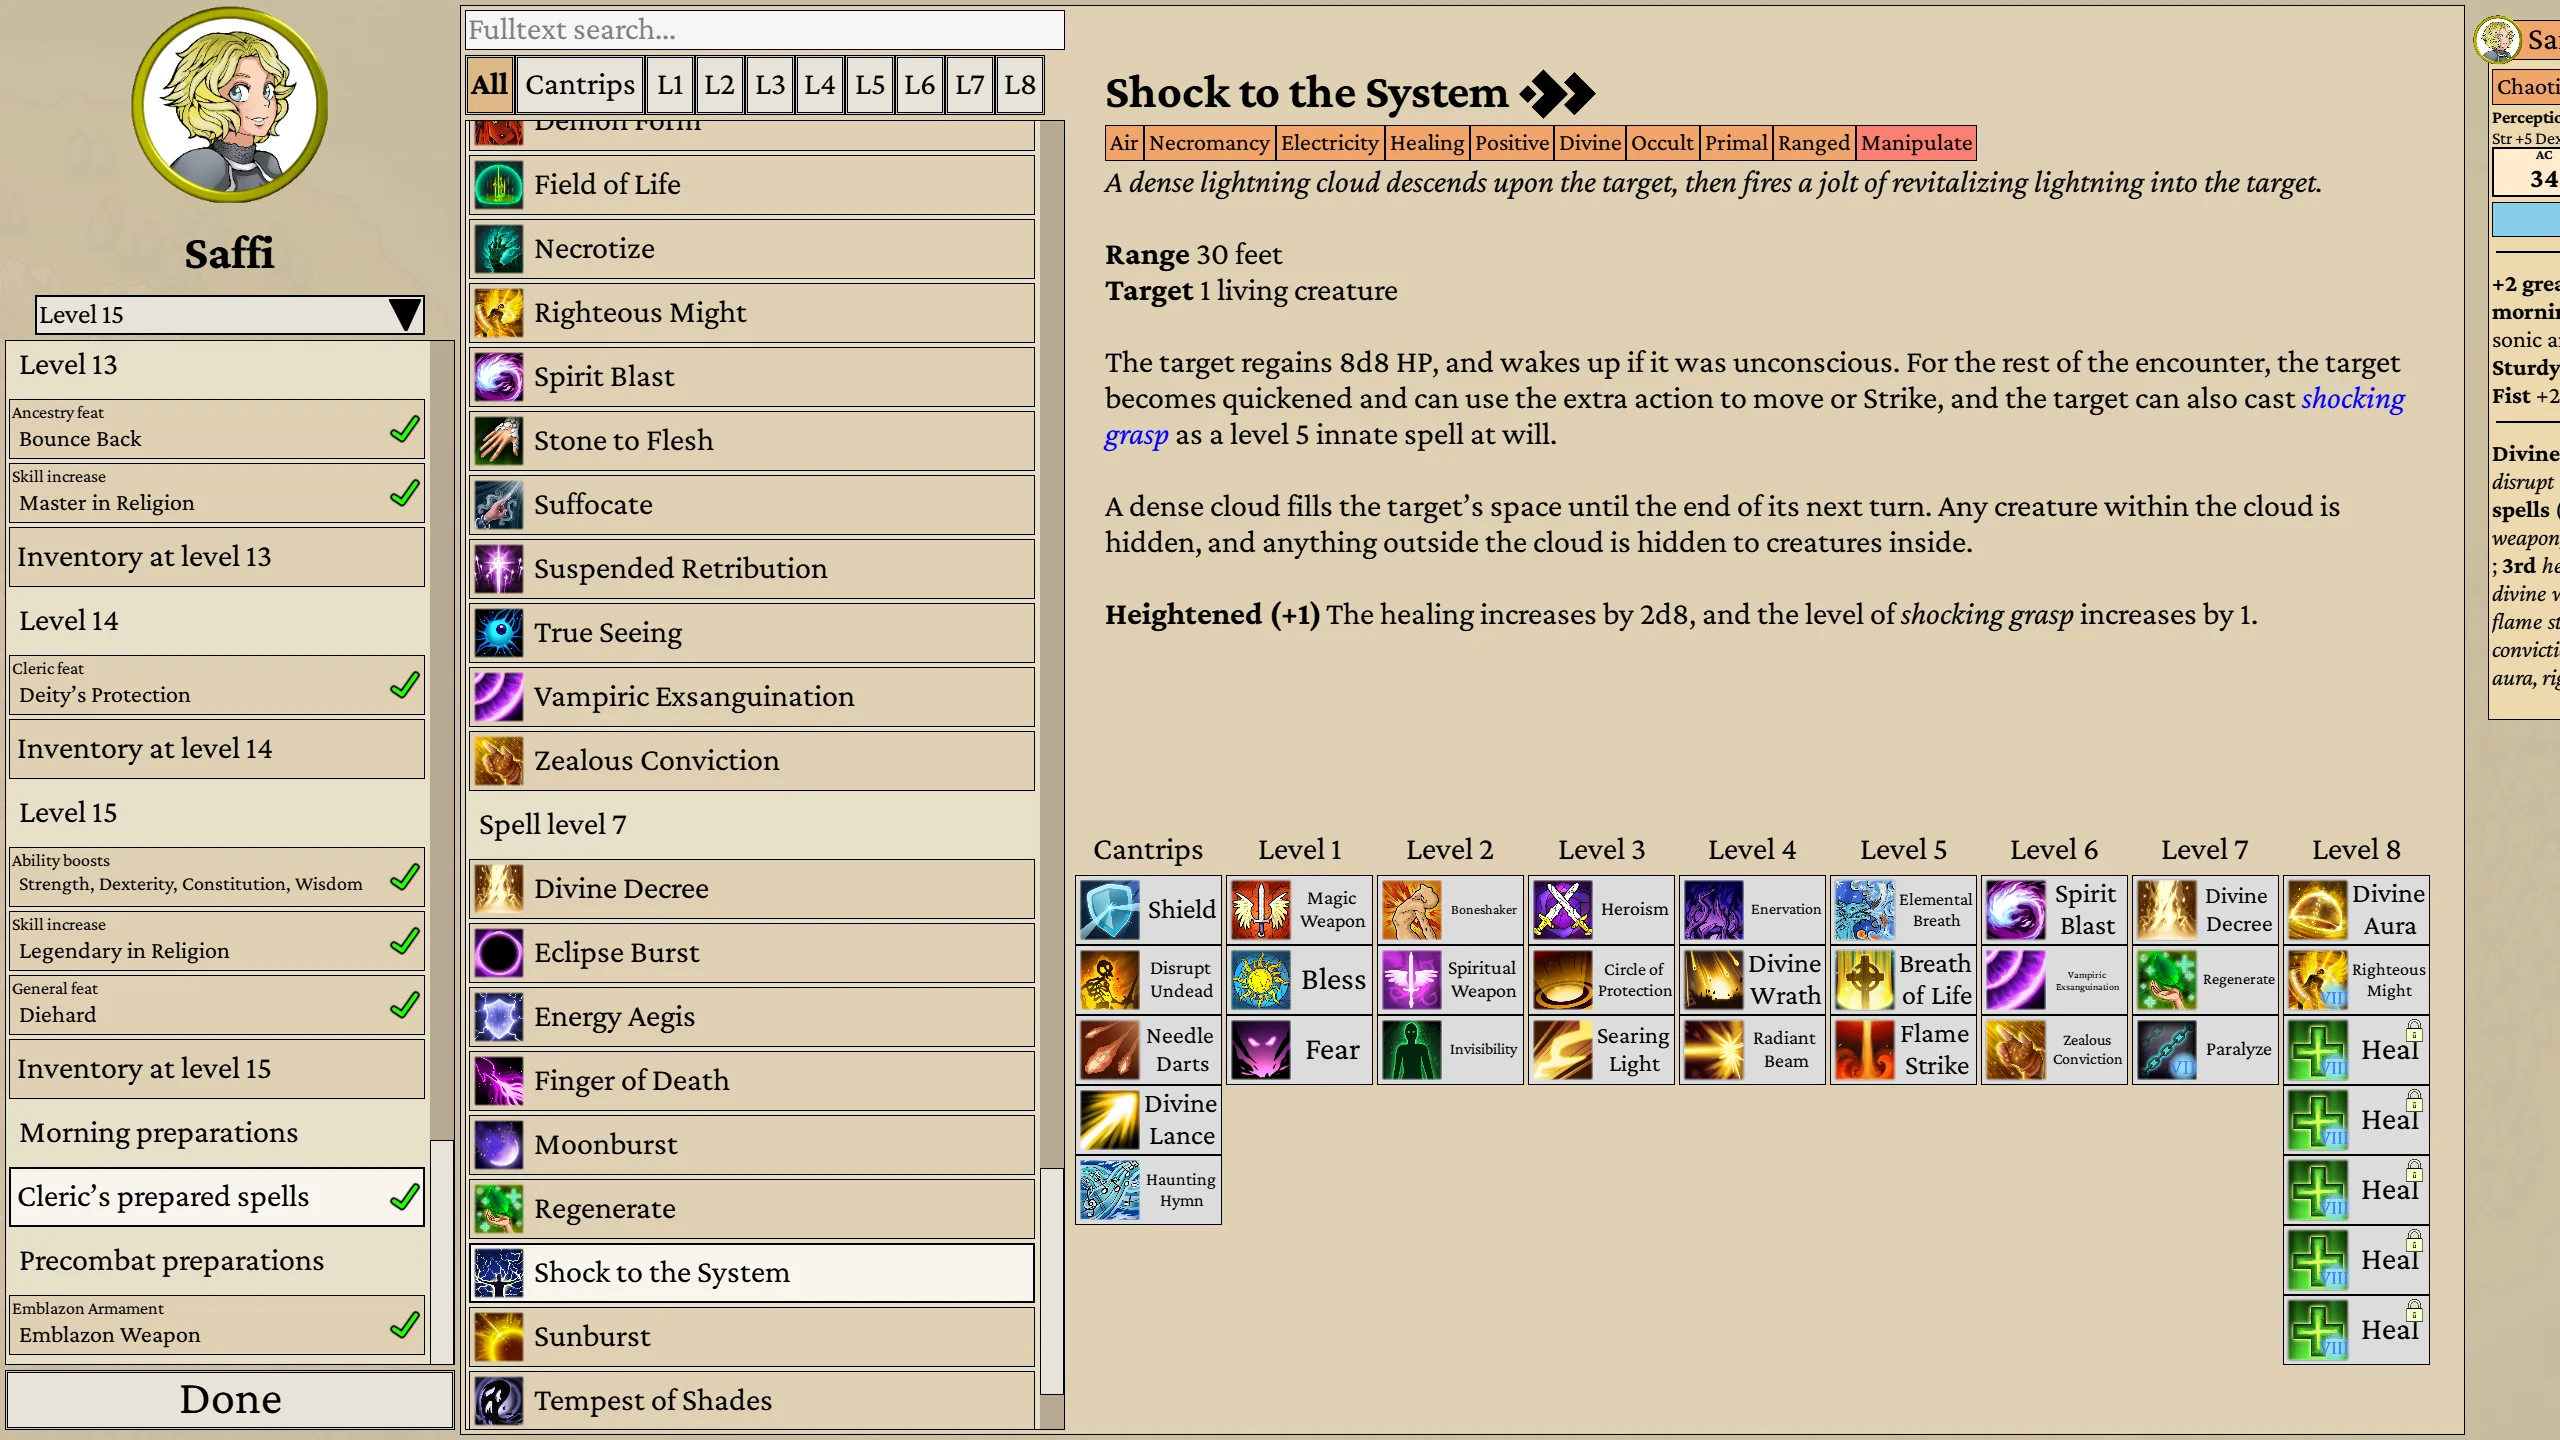The height and width of the screenshot is (1440, 2560).
Task: Open the Level 15 dropdown
Action: click(x=230, y=315)
